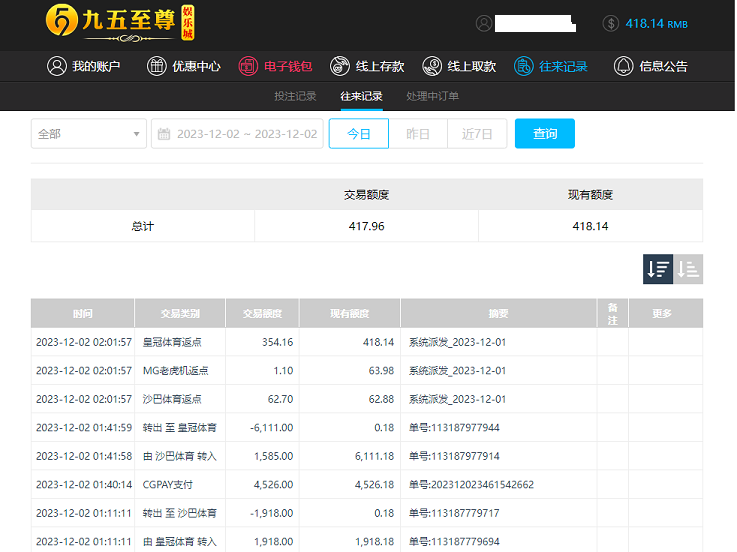Open 我的账户 account icon
The height and width of the screenshot is (552, 737).
[57, 66]
